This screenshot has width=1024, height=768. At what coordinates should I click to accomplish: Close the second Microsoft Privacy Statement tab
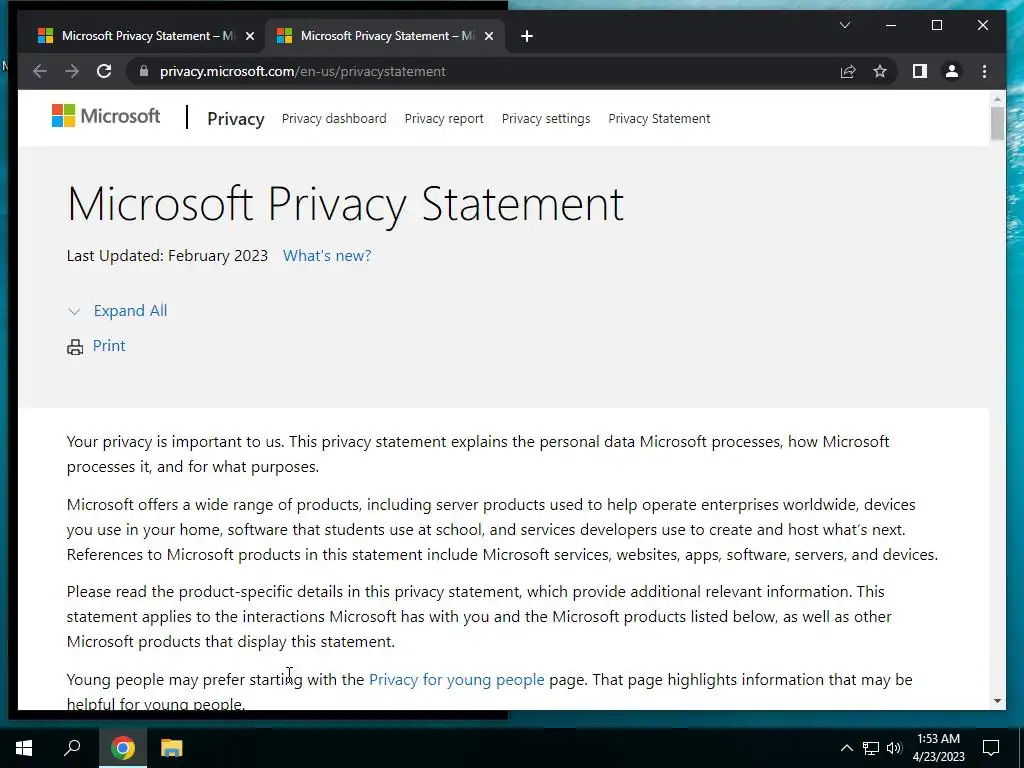(x=488, y=36)
